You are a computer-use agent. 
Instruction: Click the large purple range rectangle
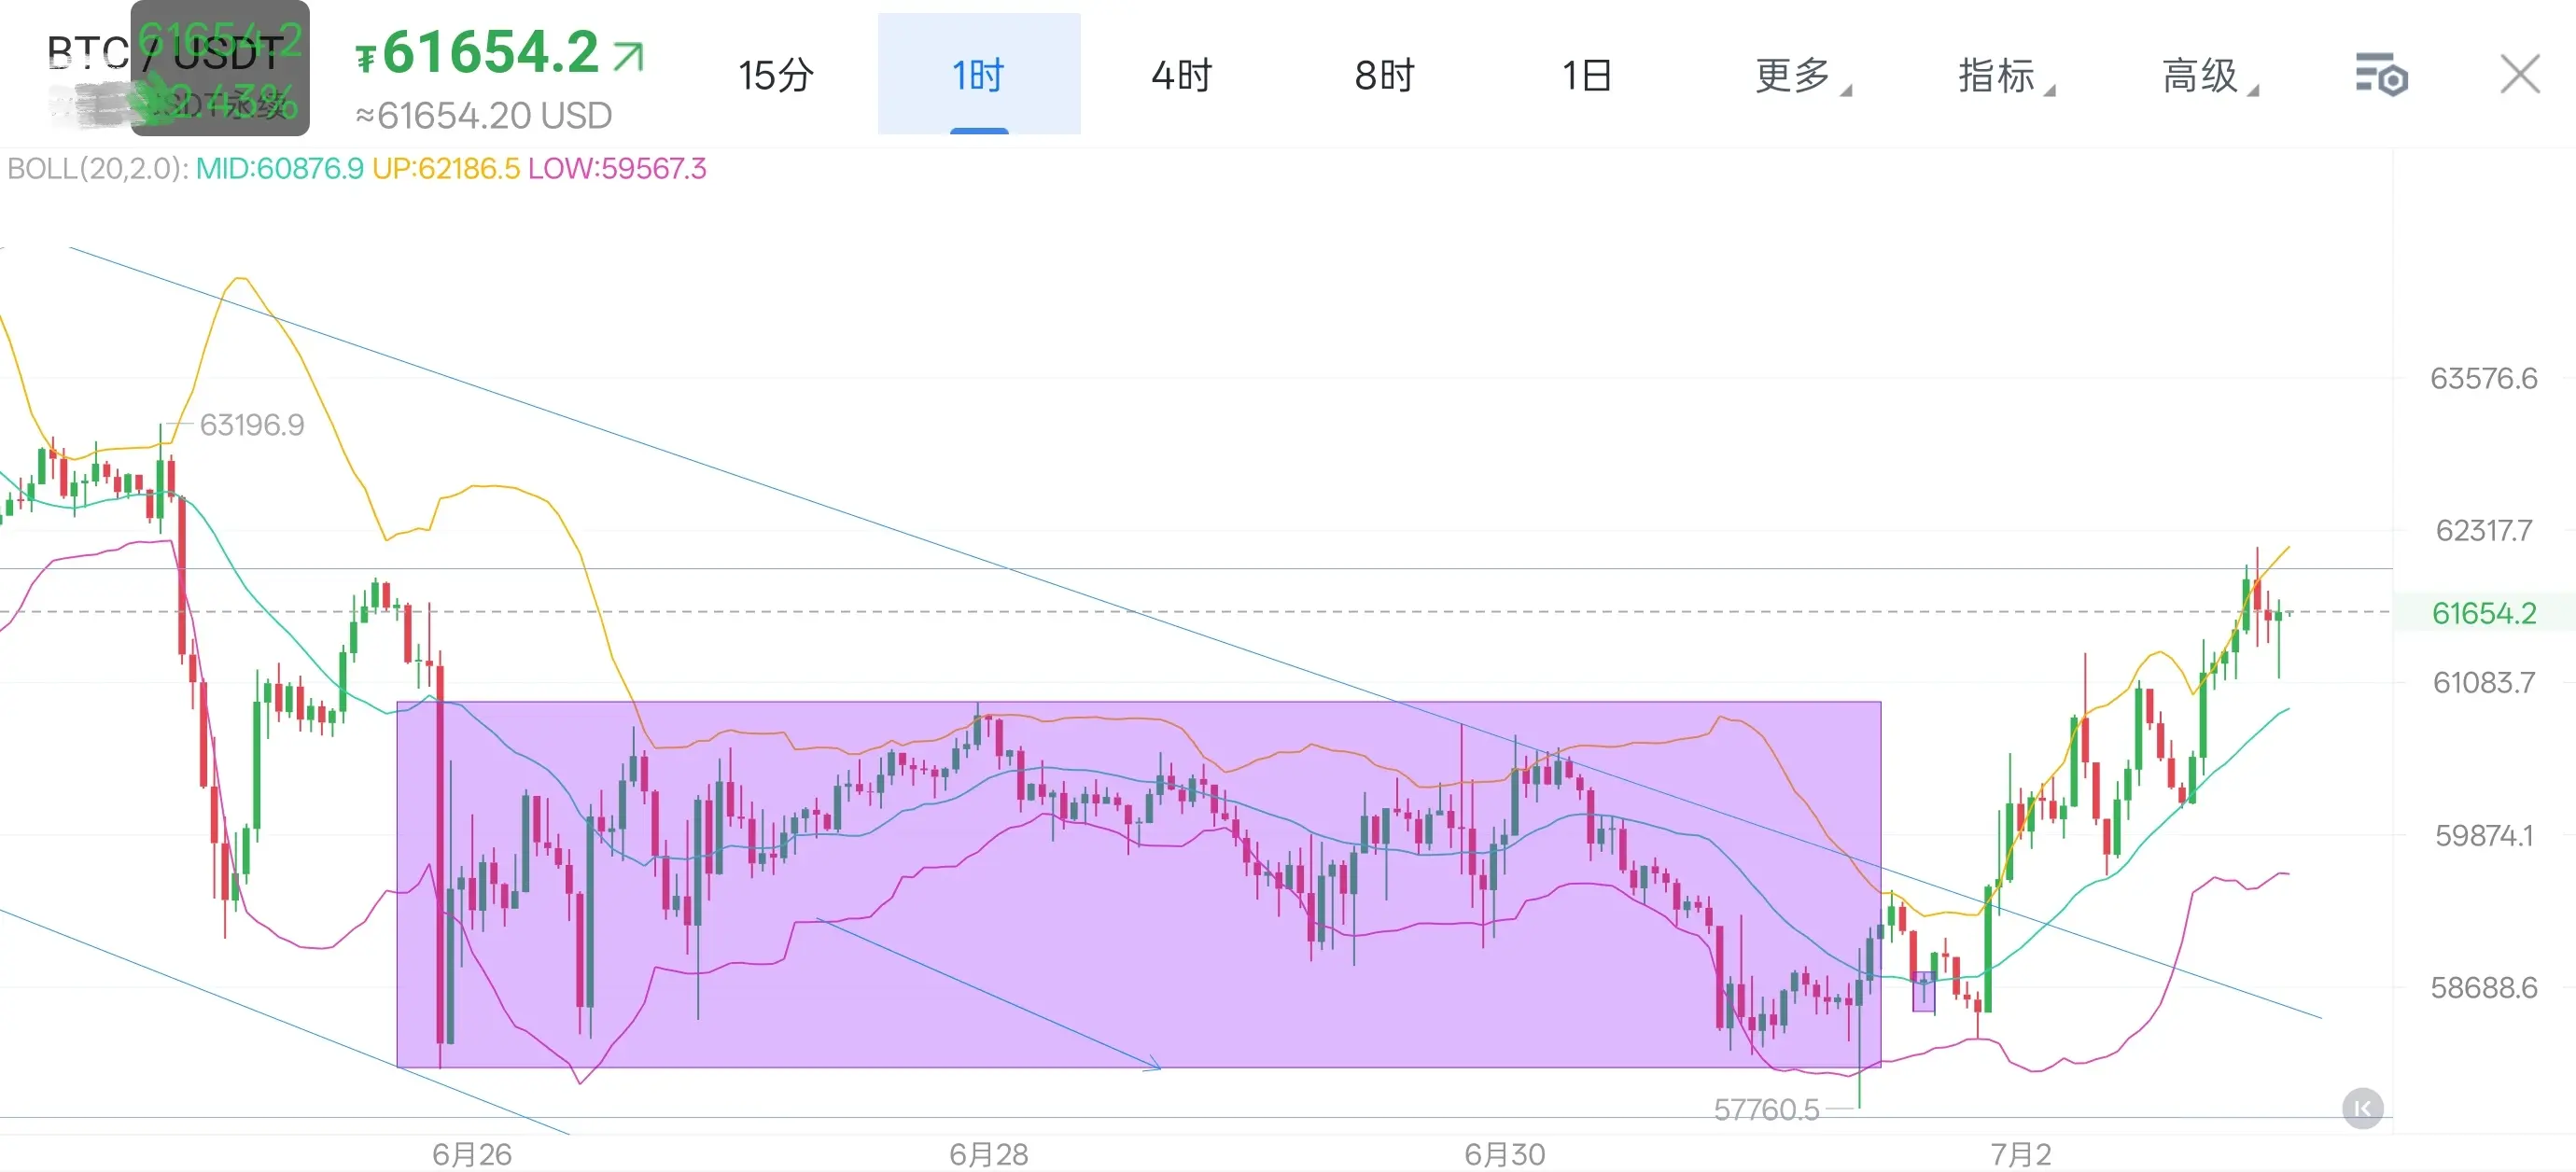pos(1138,884)
